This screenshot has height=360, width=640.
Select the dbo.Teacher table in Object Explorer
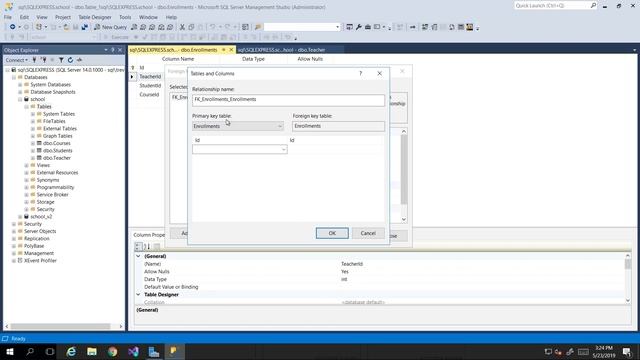[57, 158]
